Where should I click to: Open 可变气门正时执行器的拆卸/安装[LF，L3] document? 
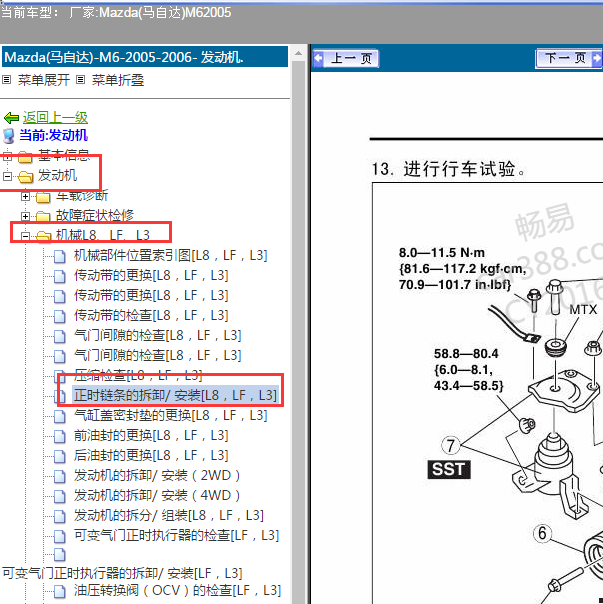(x=123, y=573)
